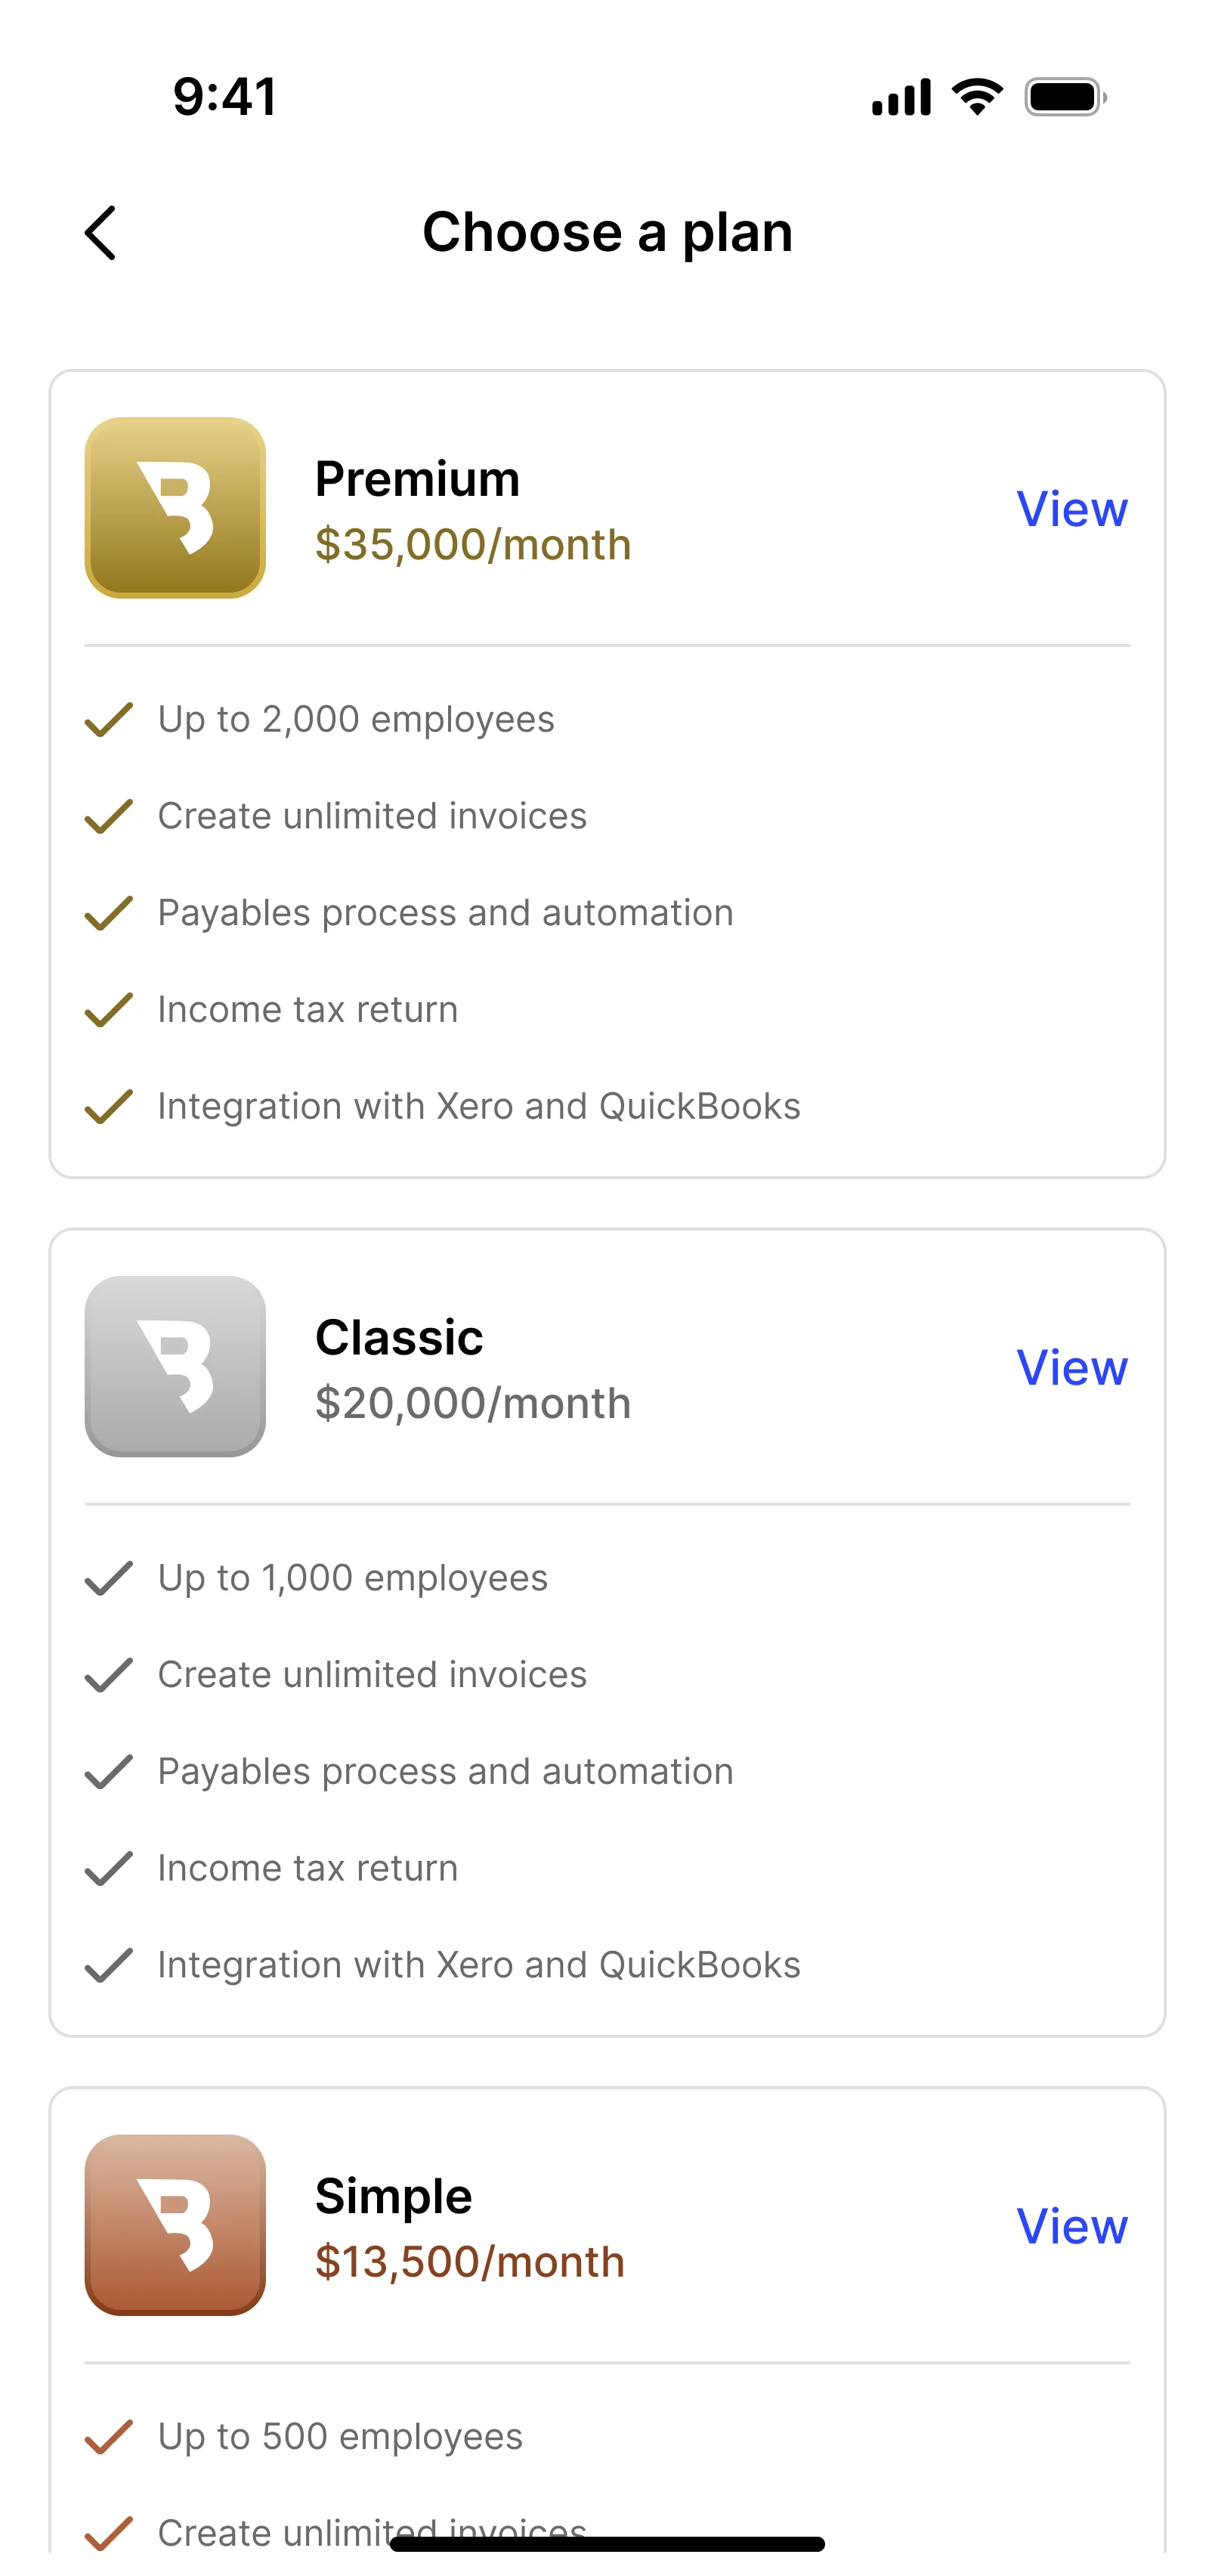Tap Premium's Payables process and automation feature
1215x2576 pixels.
click(x=445, y=913)
